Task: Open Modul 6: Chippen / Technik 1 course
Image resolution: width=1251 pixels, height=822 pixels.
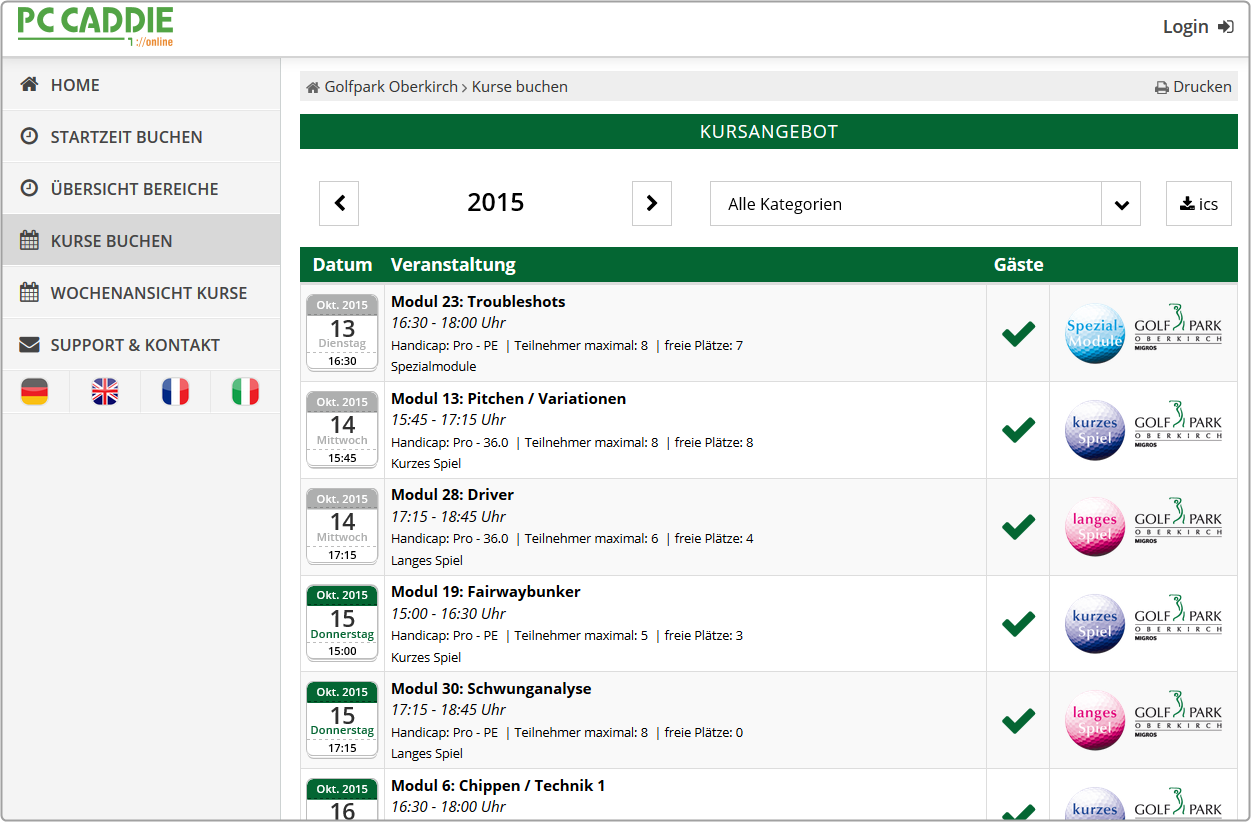Action: (x=498, y=786)
